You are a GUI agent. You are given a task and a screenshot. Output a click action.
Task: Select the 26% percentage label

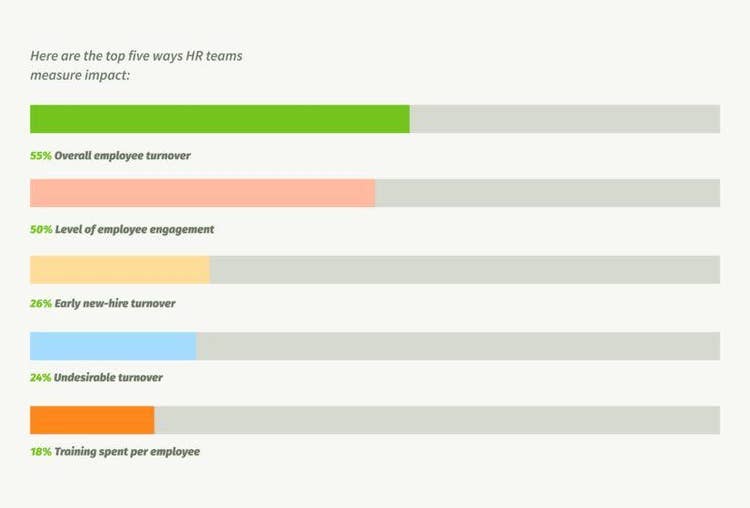[41, 303]
